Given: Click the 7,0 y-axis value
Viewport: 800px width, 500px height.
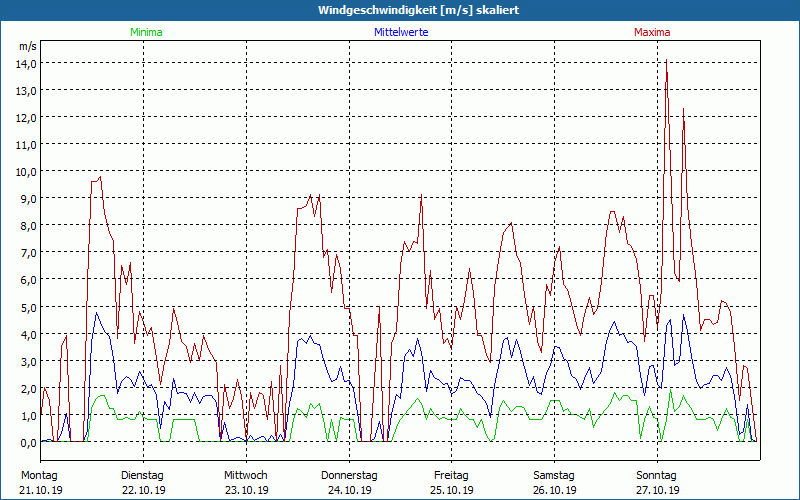Looking at the screenshot, I should pyautogui.click(x=28, y=253).
